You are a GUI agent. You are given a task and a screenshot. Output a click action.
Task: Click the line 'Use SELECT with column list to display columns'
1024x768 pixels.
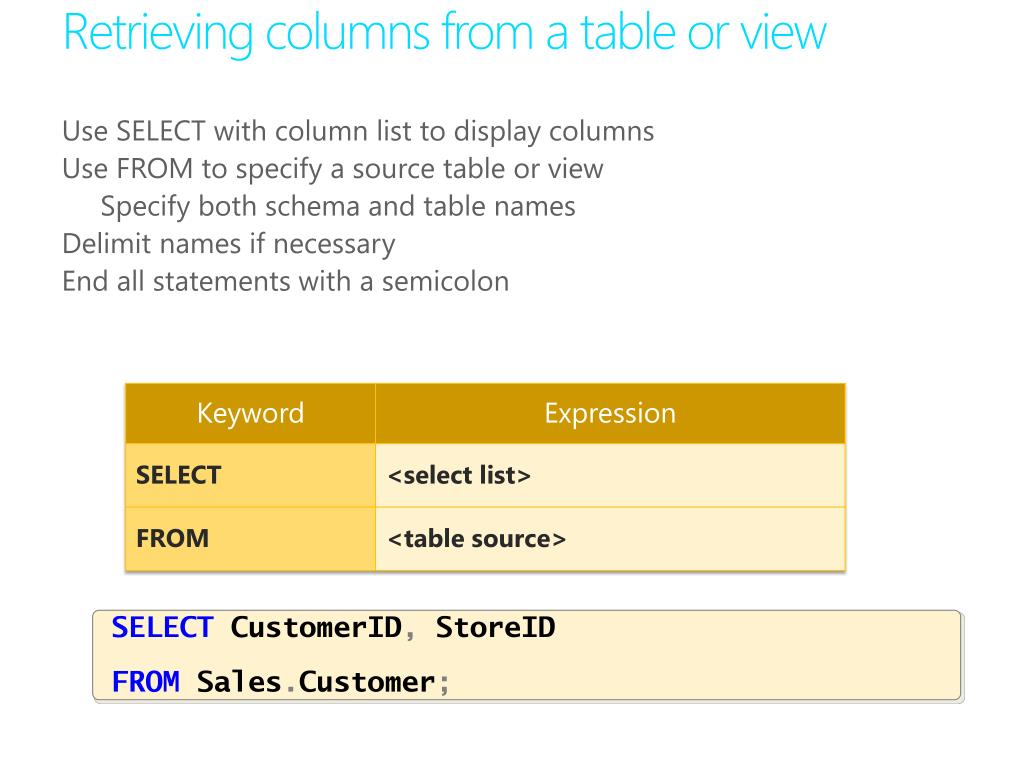click(x=358, y=132)
